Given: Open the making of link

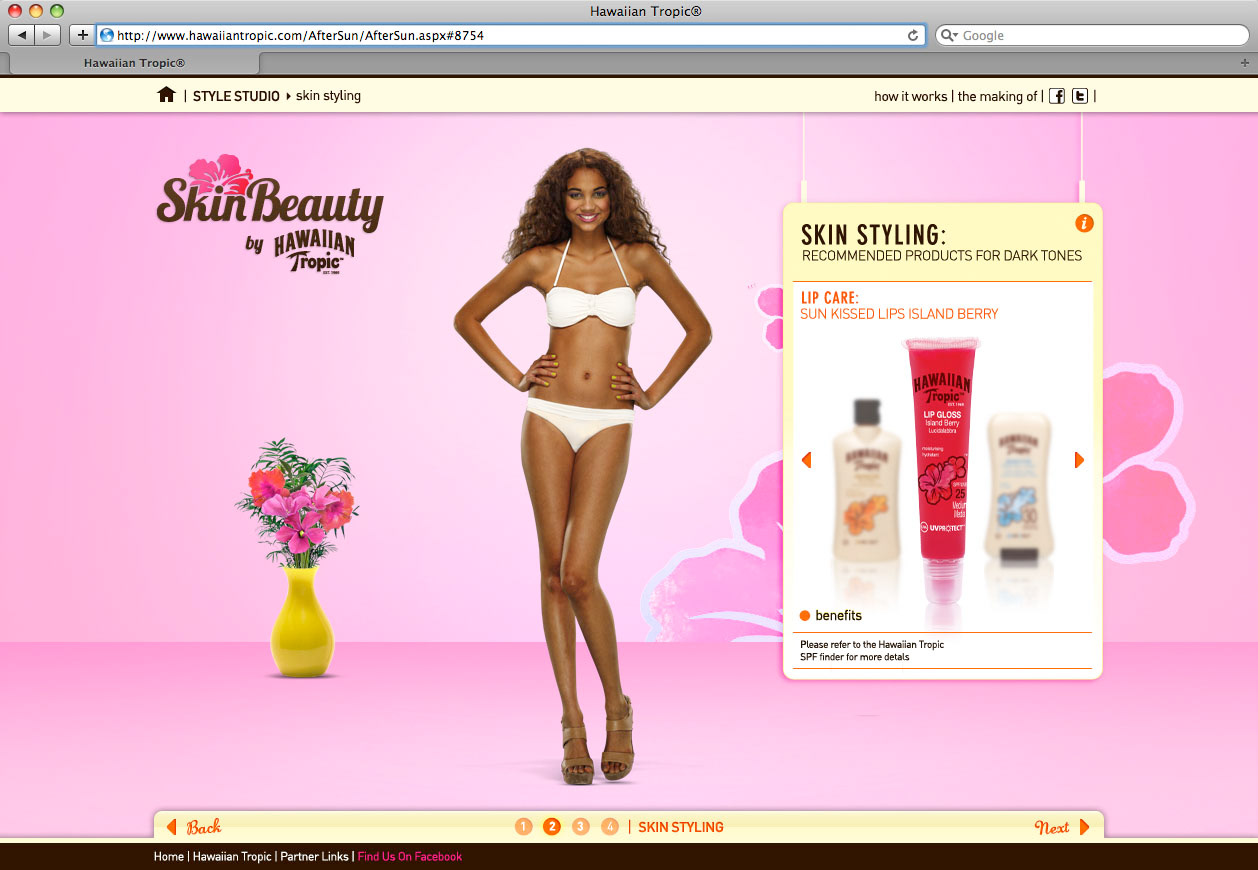Looking at the screenshot, I should 997,97.
